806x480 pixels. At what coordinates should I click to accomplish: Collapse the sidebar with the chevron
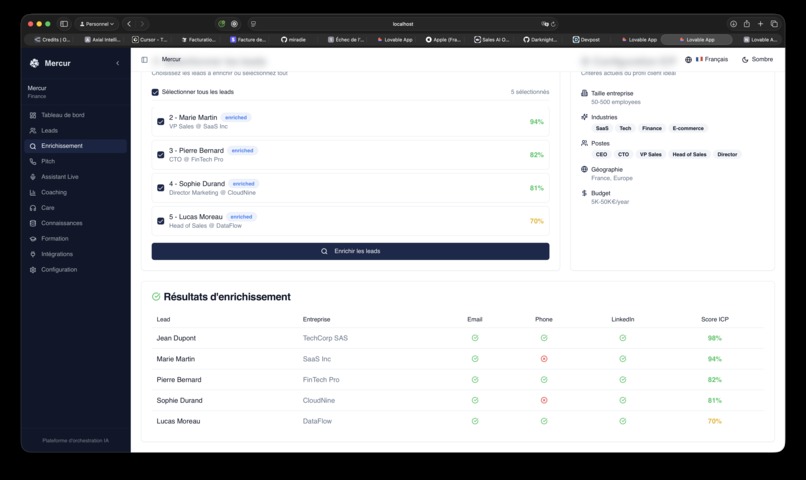coord(118,63)
